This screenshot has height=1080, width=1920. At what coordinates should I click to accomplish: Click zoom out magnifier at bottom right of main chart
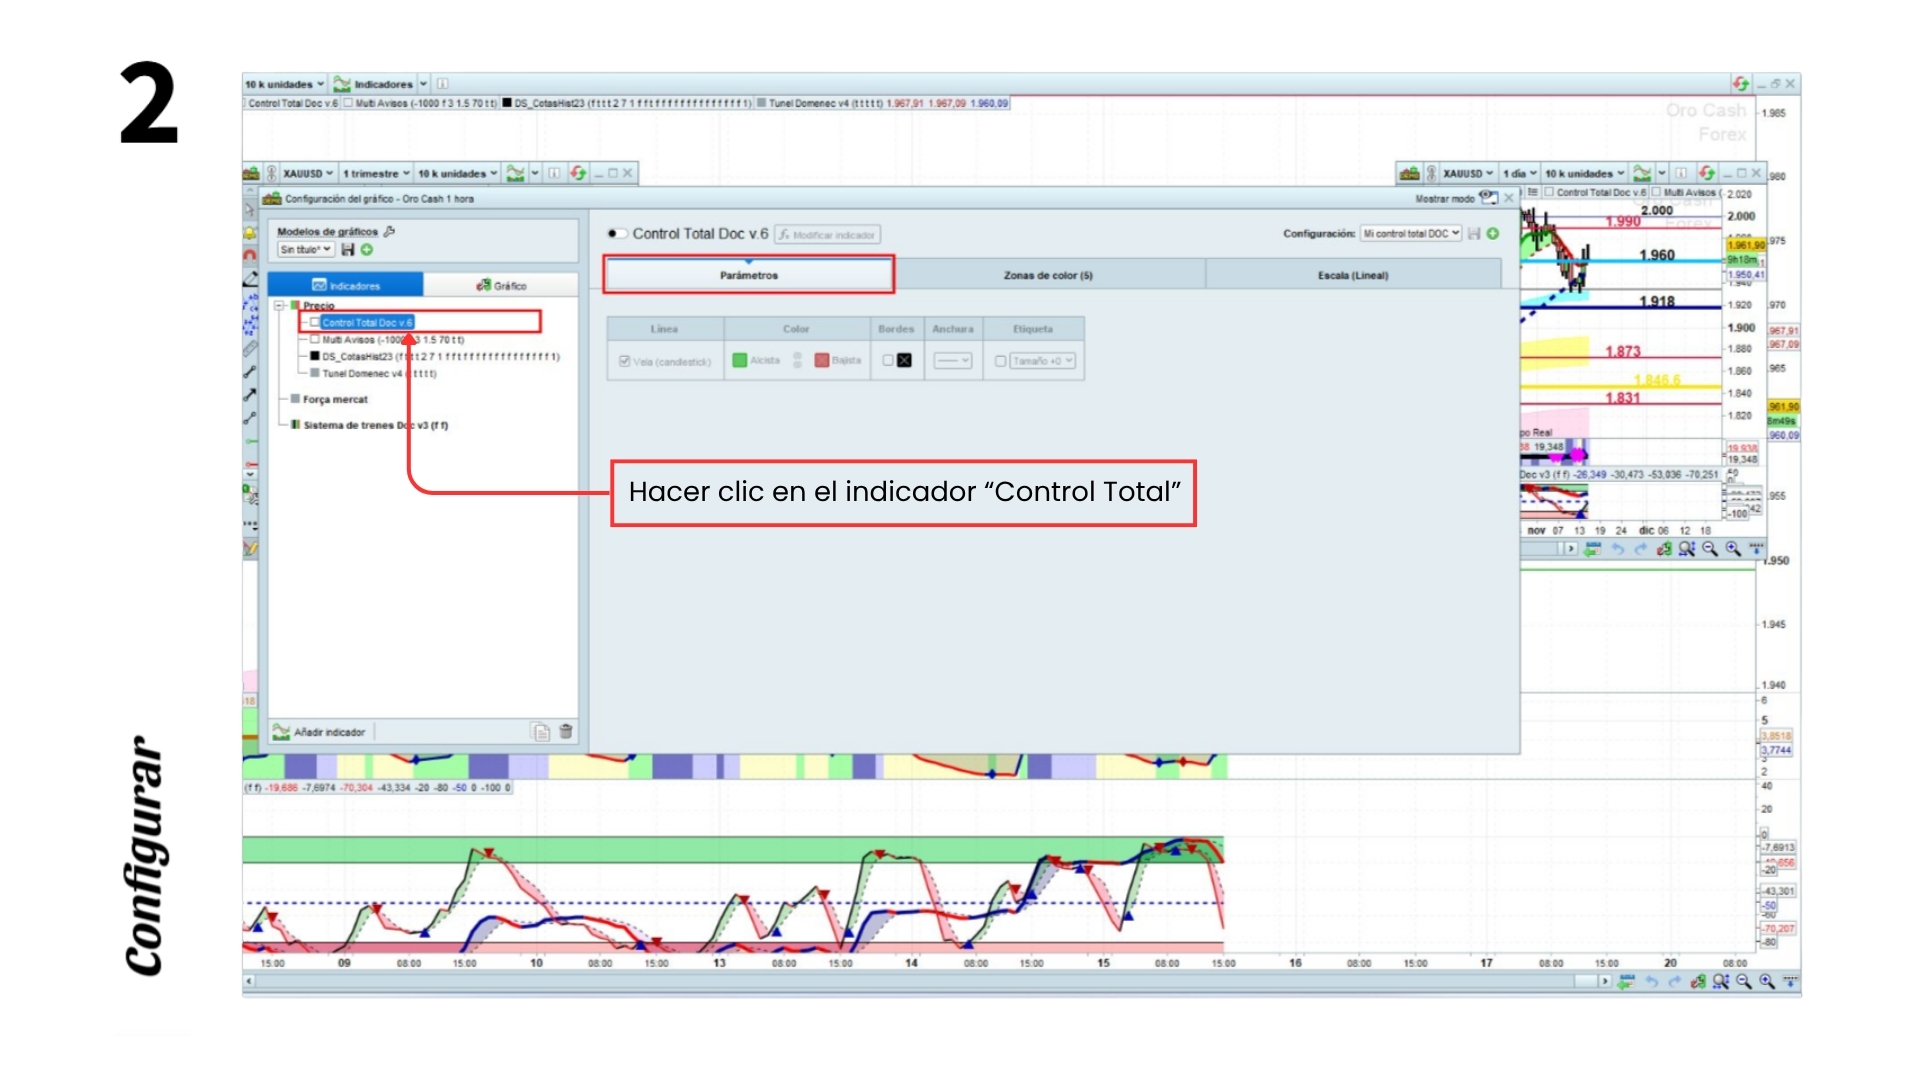[x=1744, y=981]
